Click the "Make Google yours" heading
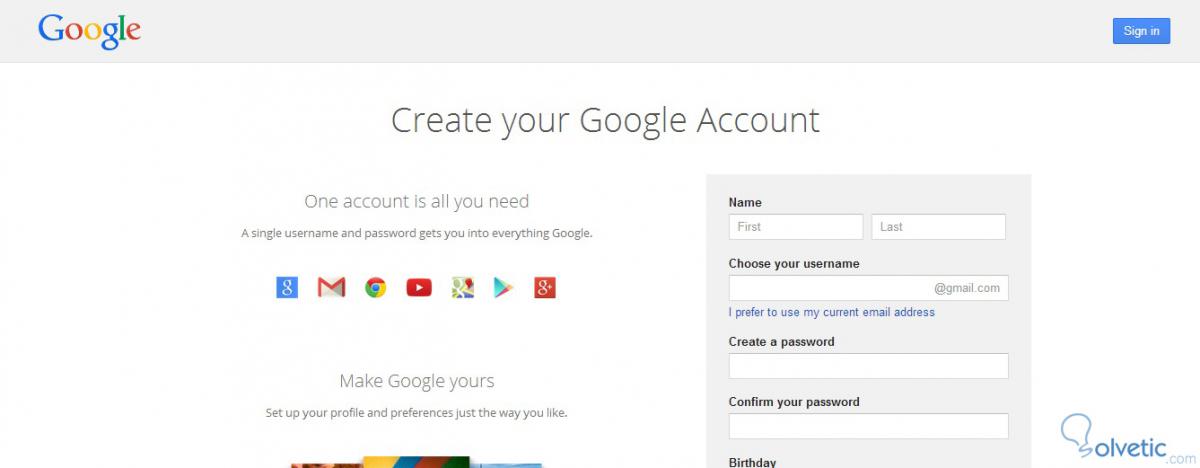This screenshot has width=1200, height=468. (416, 381)
